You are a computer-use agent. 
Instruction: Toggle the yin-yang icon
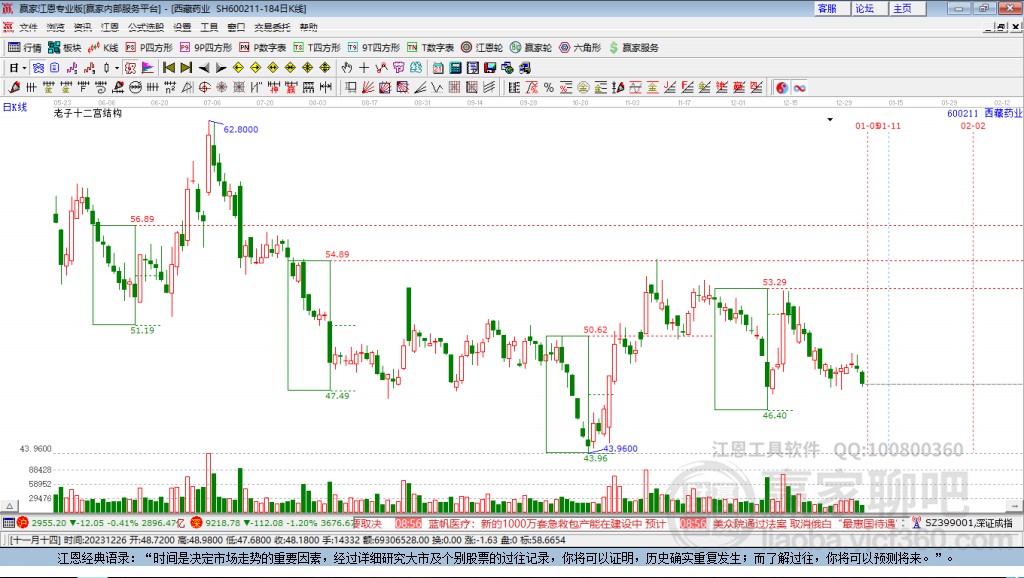pos(782,88)
